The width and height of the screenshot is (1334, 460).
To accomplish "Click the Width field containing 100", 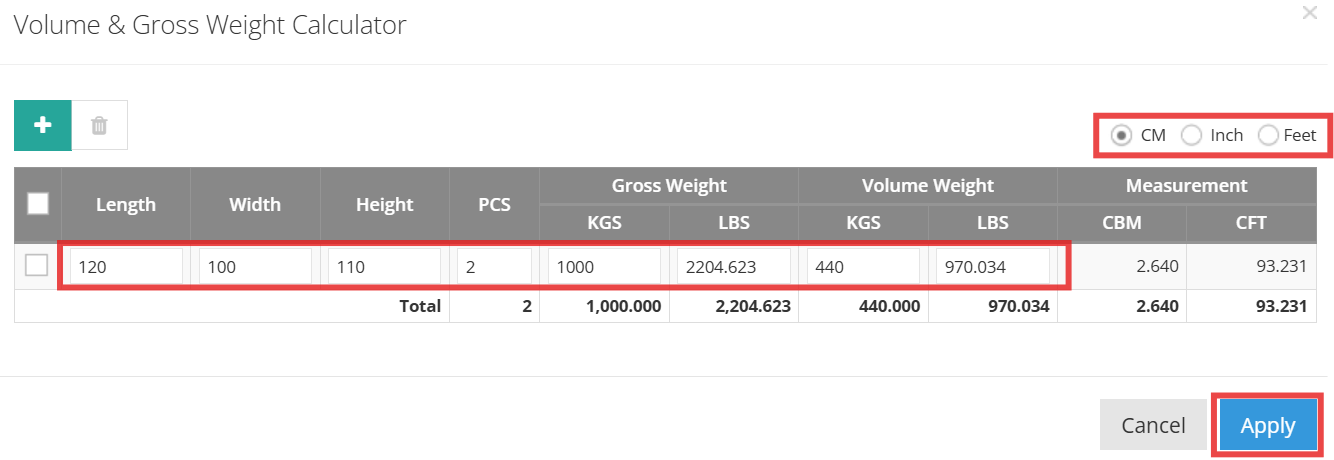I will pyautogui.click(x=255, y=267).
